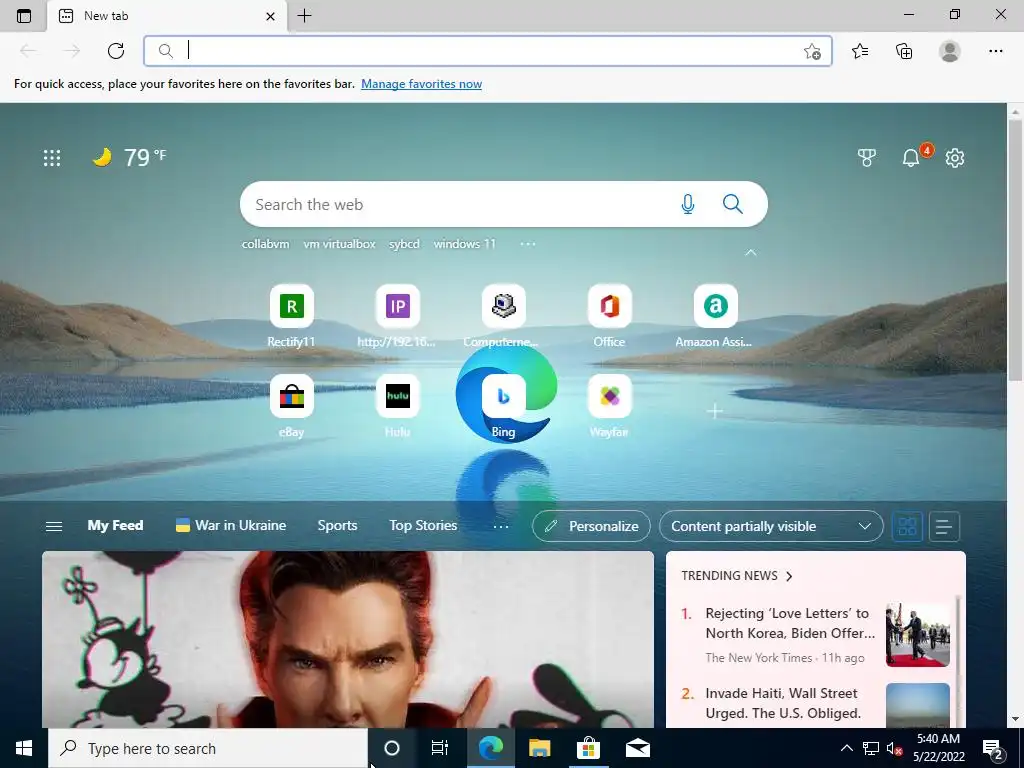The height and width of the screenshot is (768, 1024).
Task: Open the eBay quick link
Action: (x=291, y=406)
